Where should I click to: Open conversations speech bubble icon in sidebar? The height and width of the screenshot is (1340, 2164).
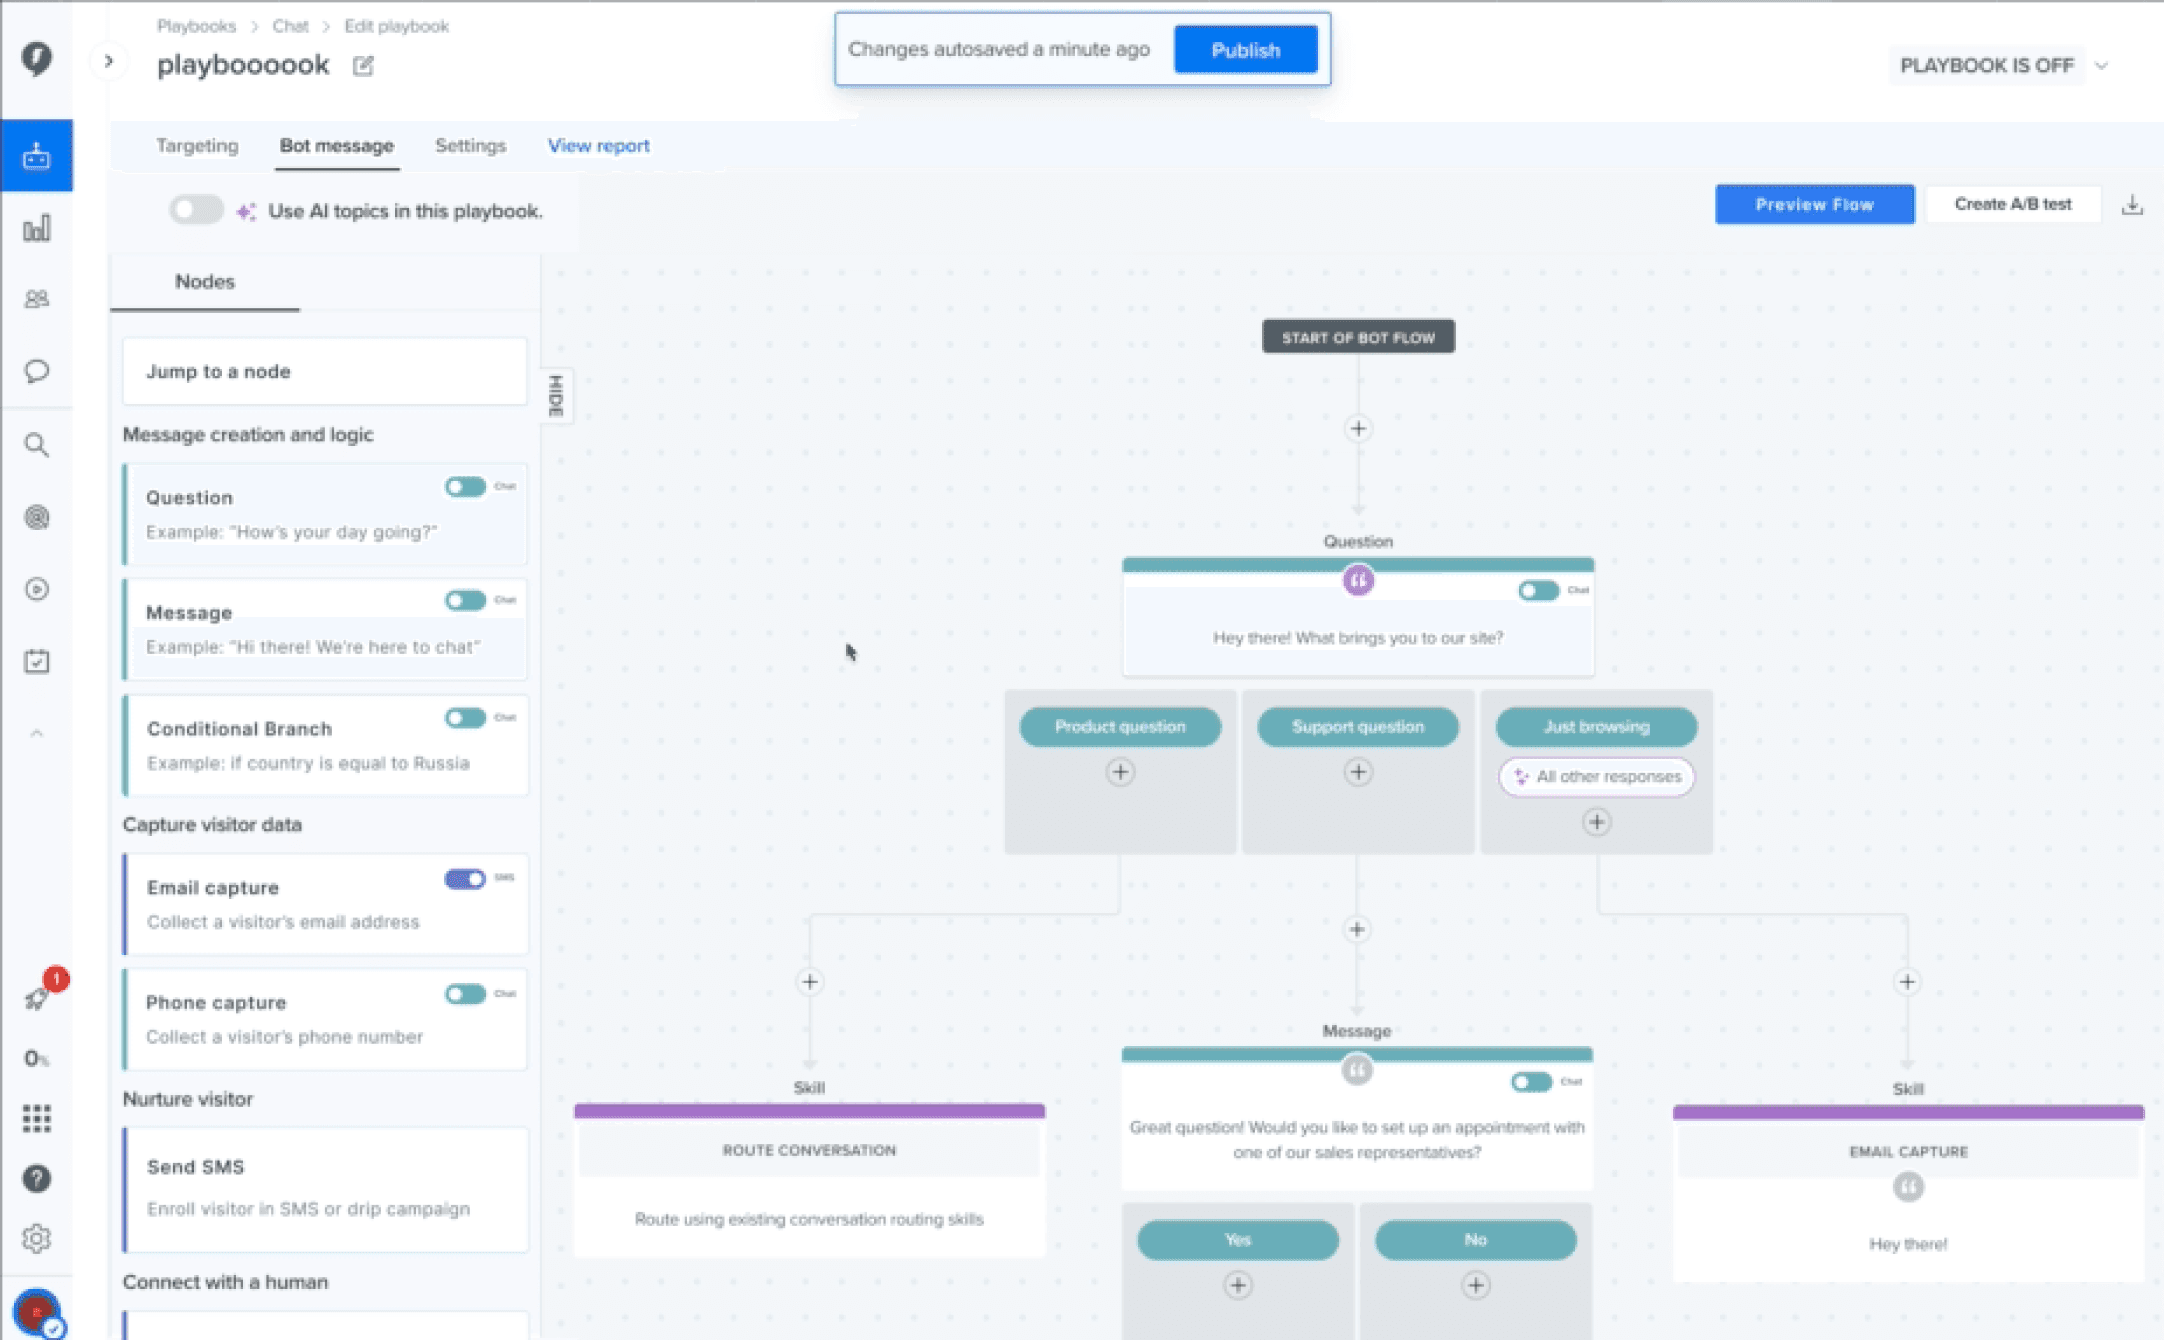coord(37,371)
